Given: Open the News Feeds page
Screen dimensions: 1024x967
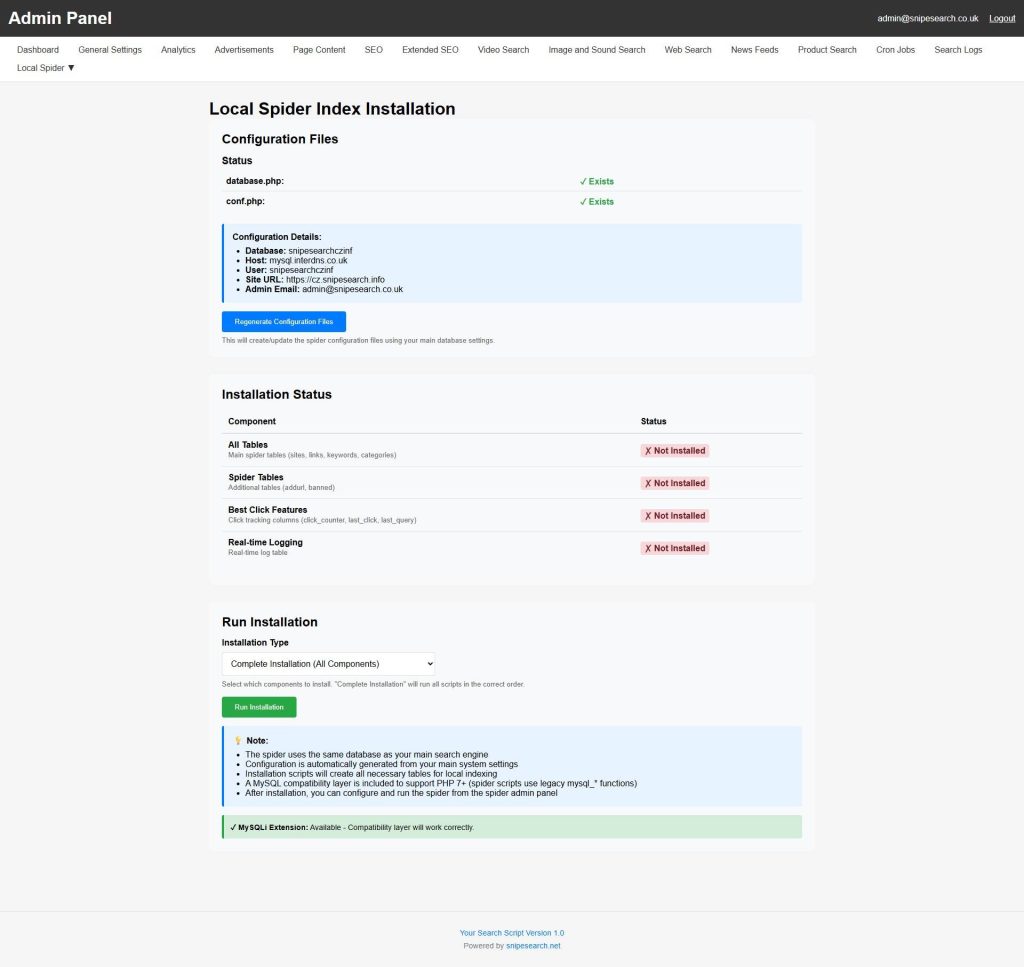Looking at the screenshot, I should point(754,50).
